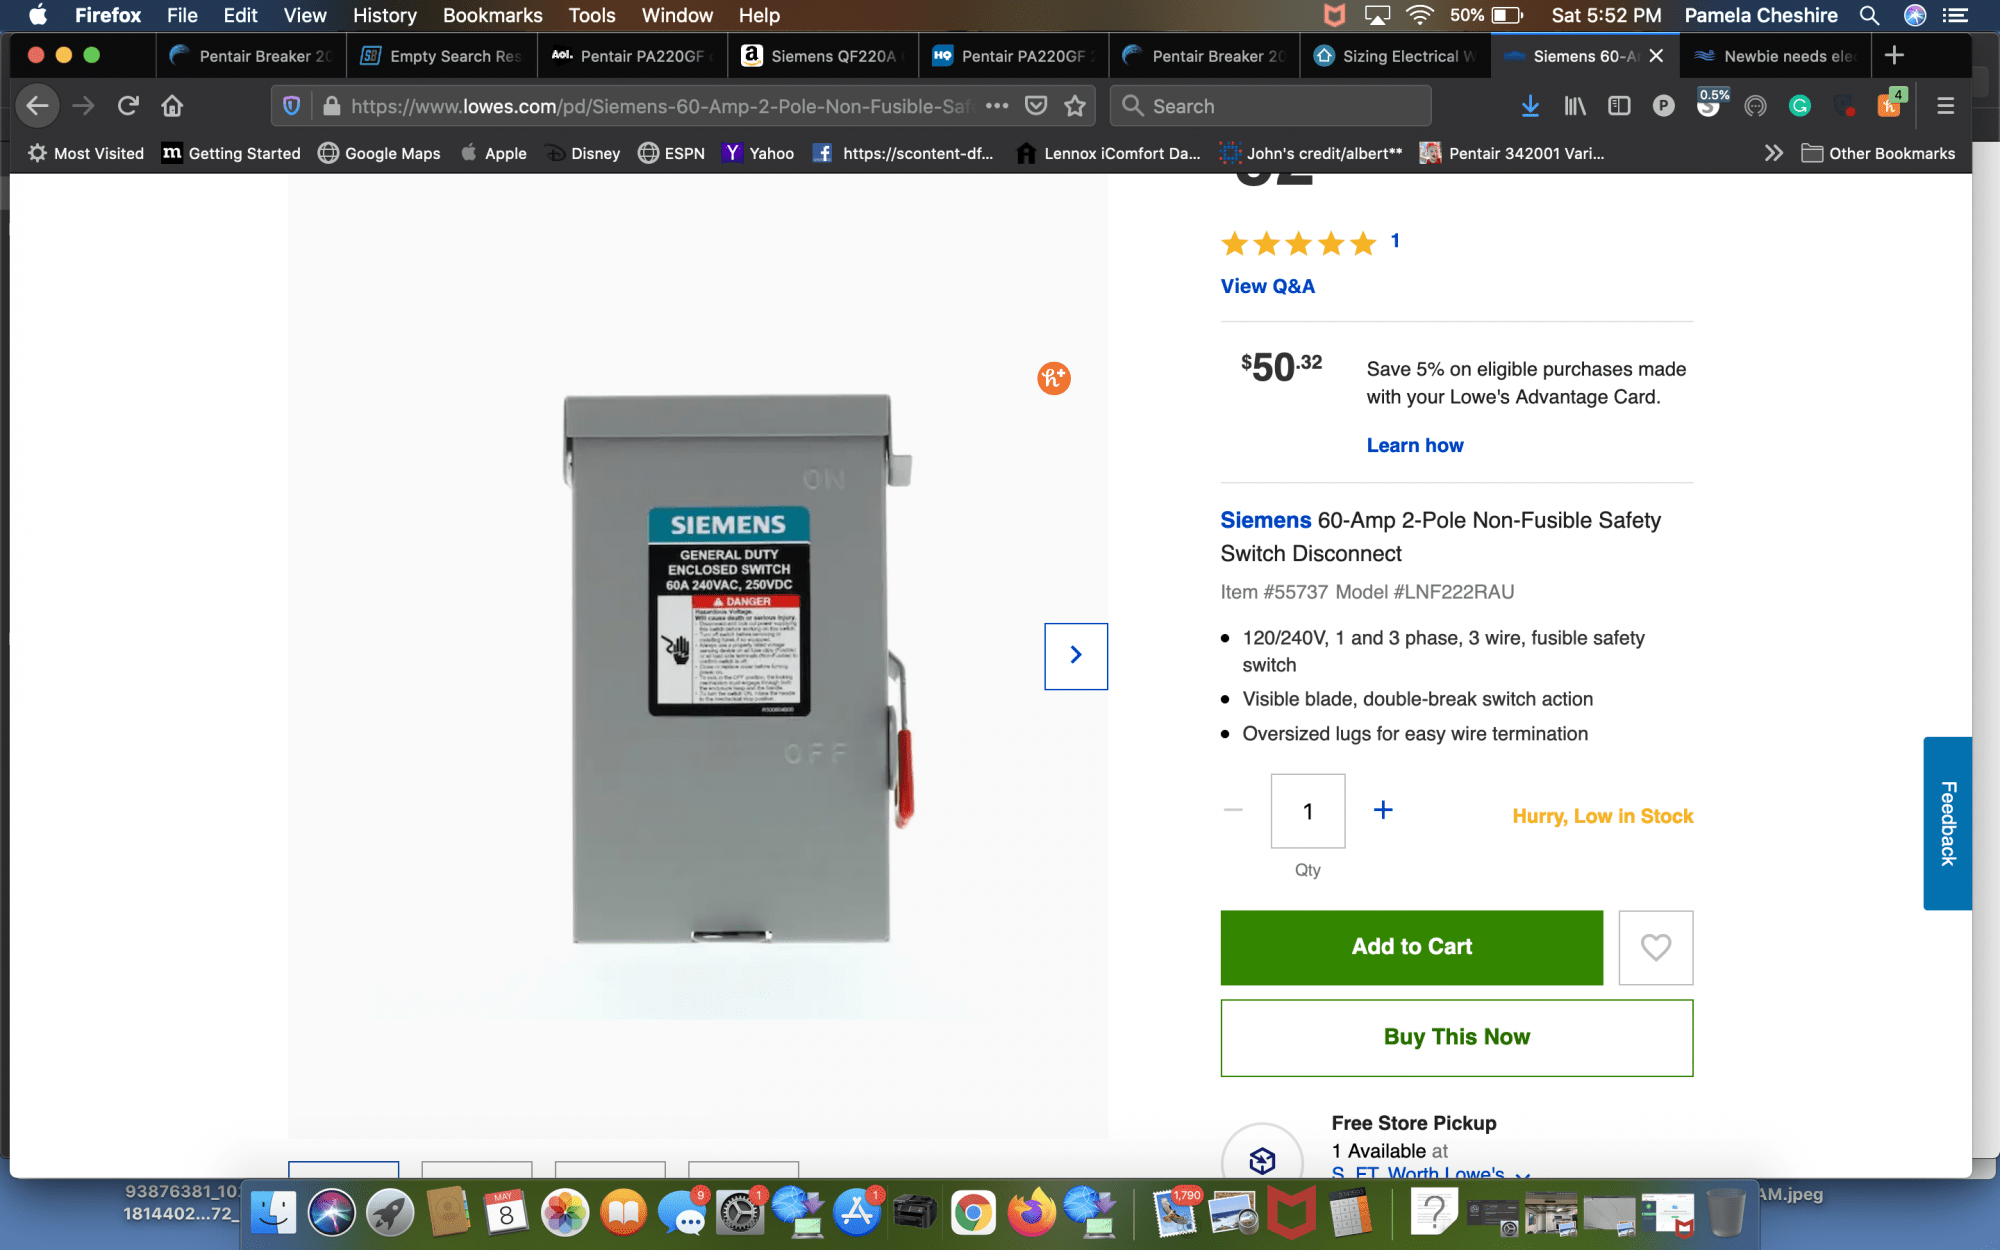Open the Yahoo bookmark
This screenshot has width=2000, height=1250.
point(759,153)
